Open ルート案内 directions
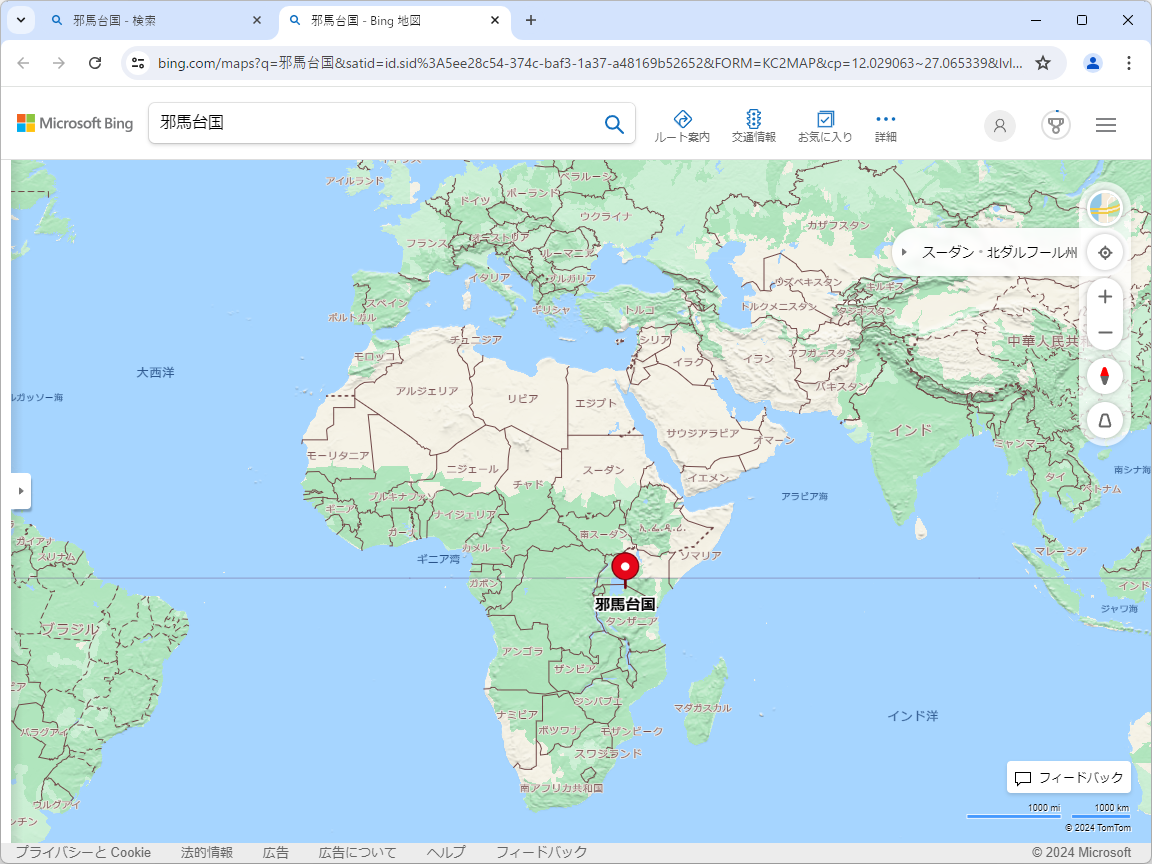Image resolution: width=1152 pixels, height=864 pixels. pyautogui.click(x=682, y=126)
